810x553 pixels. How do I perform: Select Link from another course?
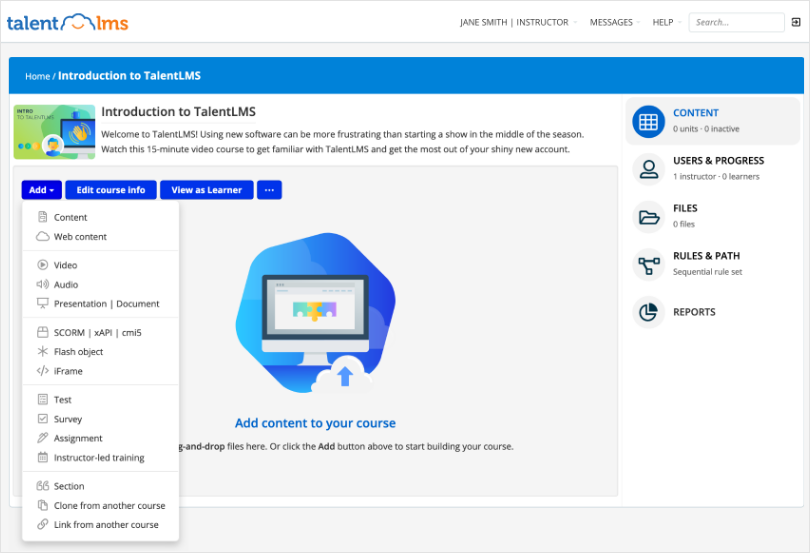pyautogui.click(x=101, y=525)
